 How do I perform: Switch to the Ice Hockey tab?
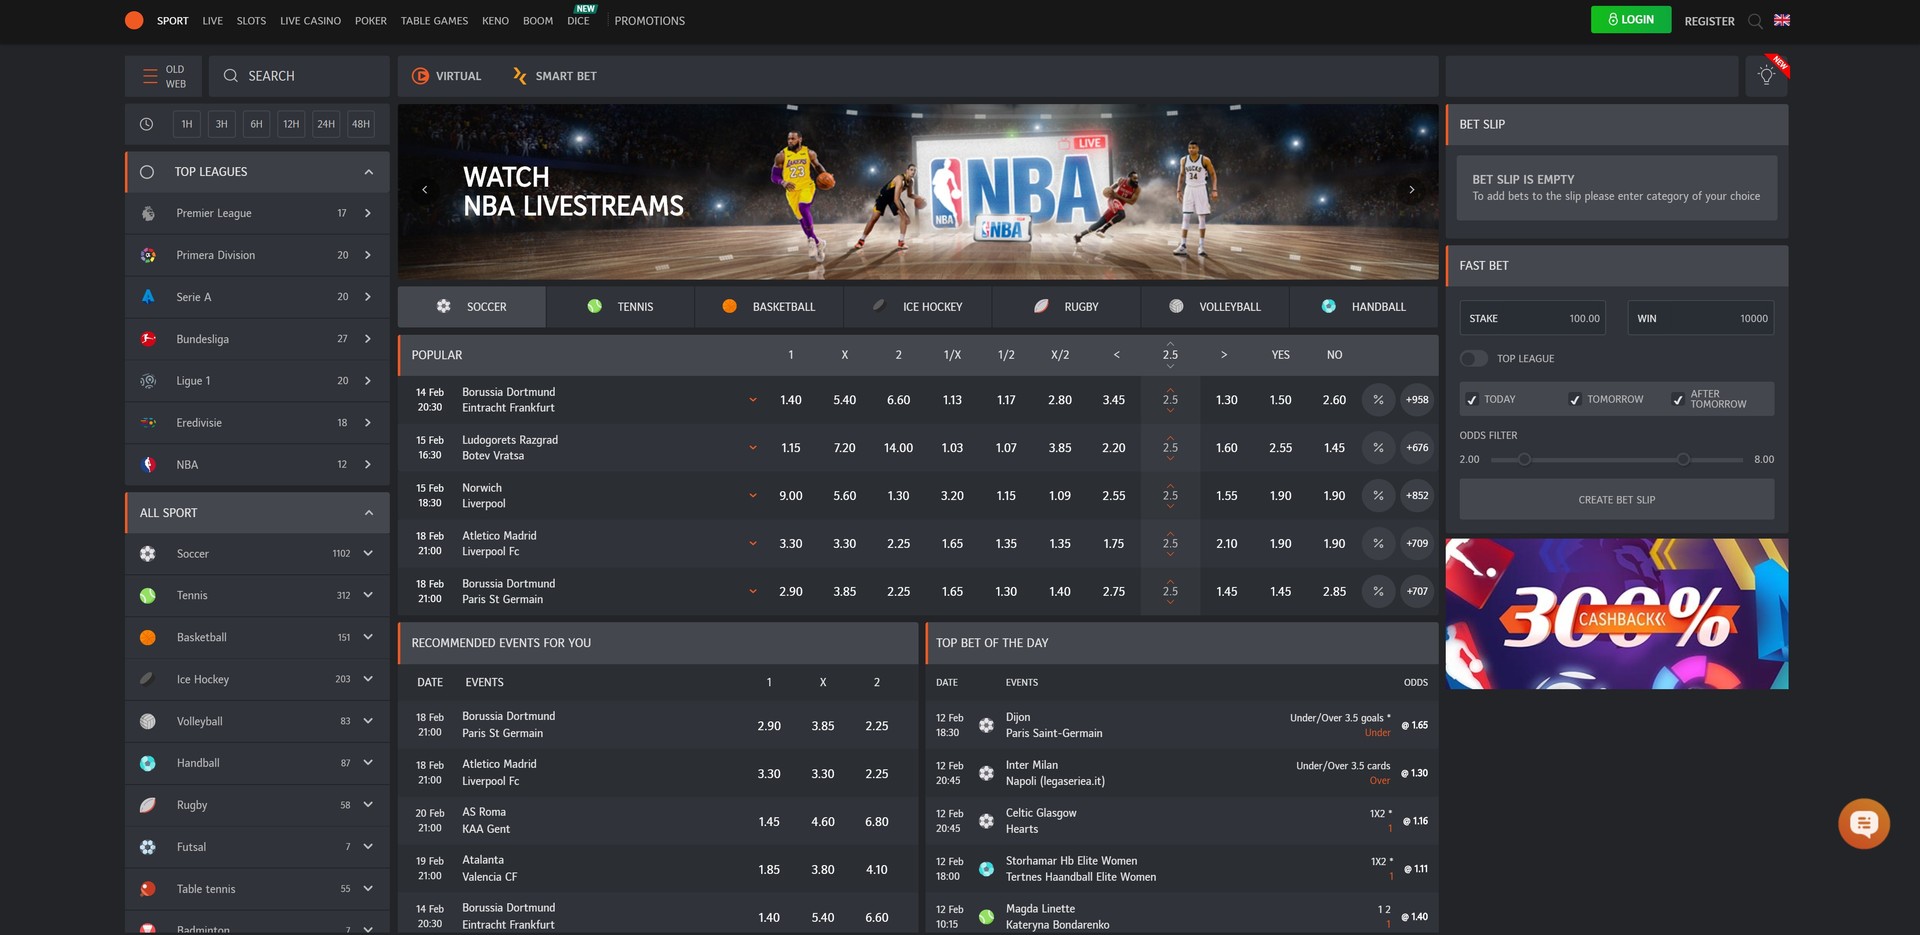click(918, 307)
